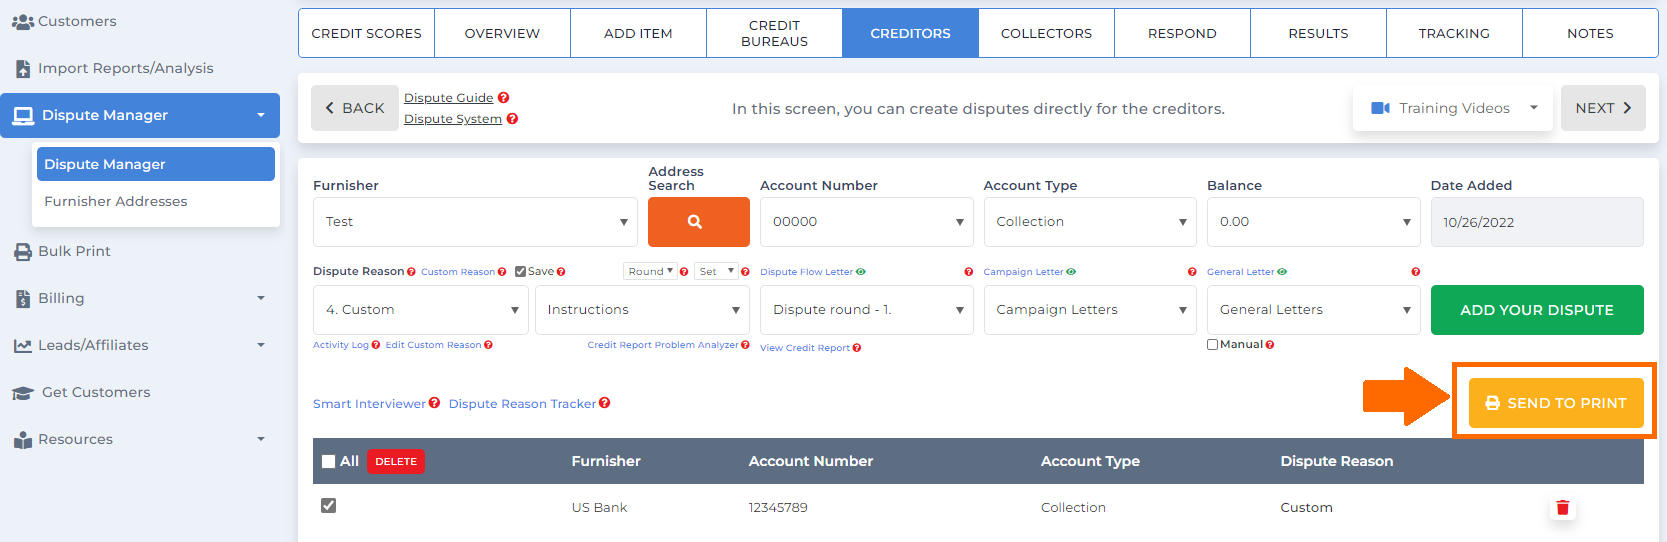
Task: Click help icon beside View Credit Report
Action: [x=857, y=348]
